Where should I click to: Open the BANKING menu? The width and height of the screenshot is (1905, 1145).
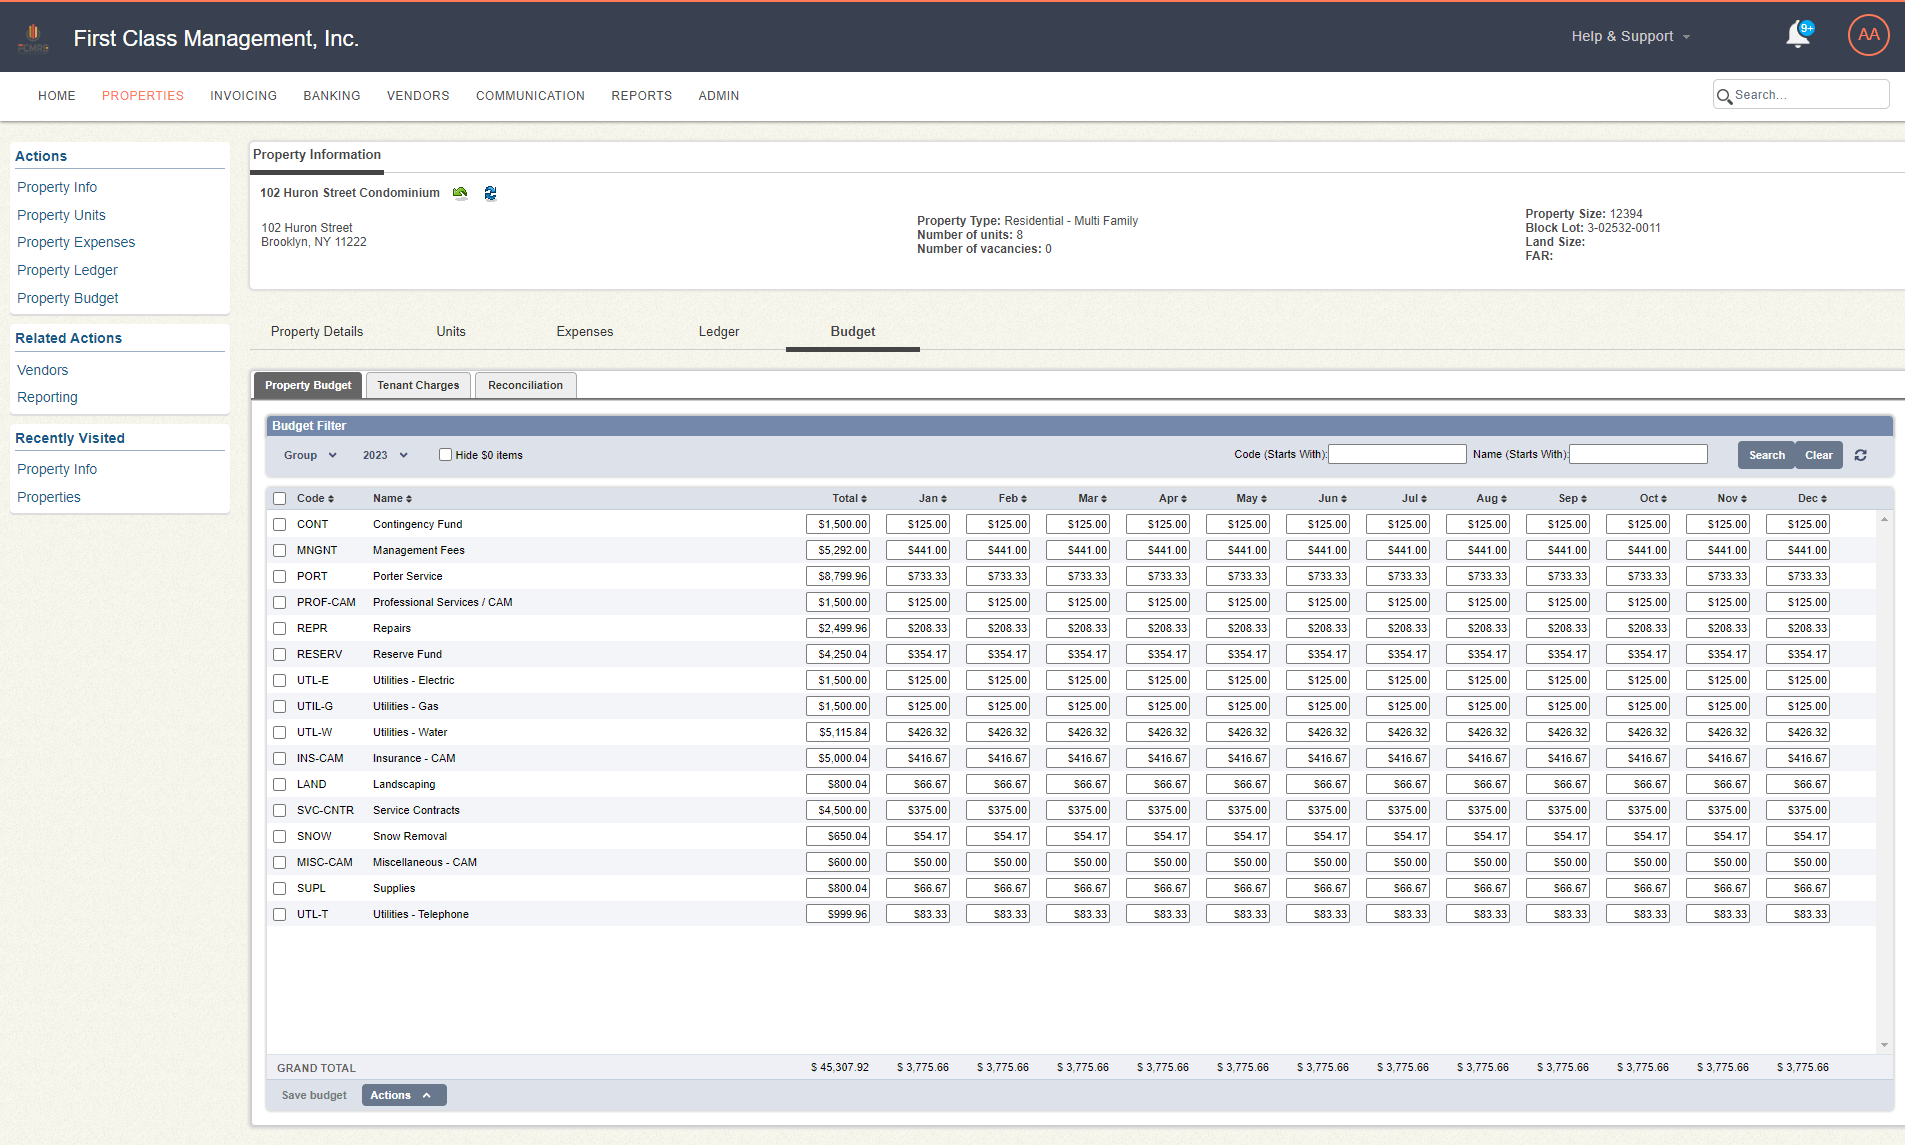pyautogui.click(x=332, y=96)
